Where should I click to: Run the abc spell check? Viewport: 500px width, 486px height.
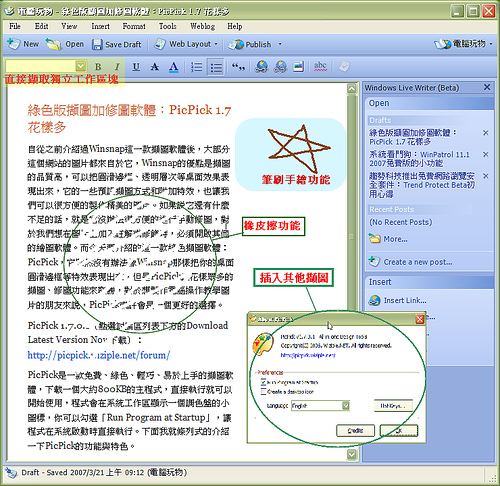click(320, 66)
